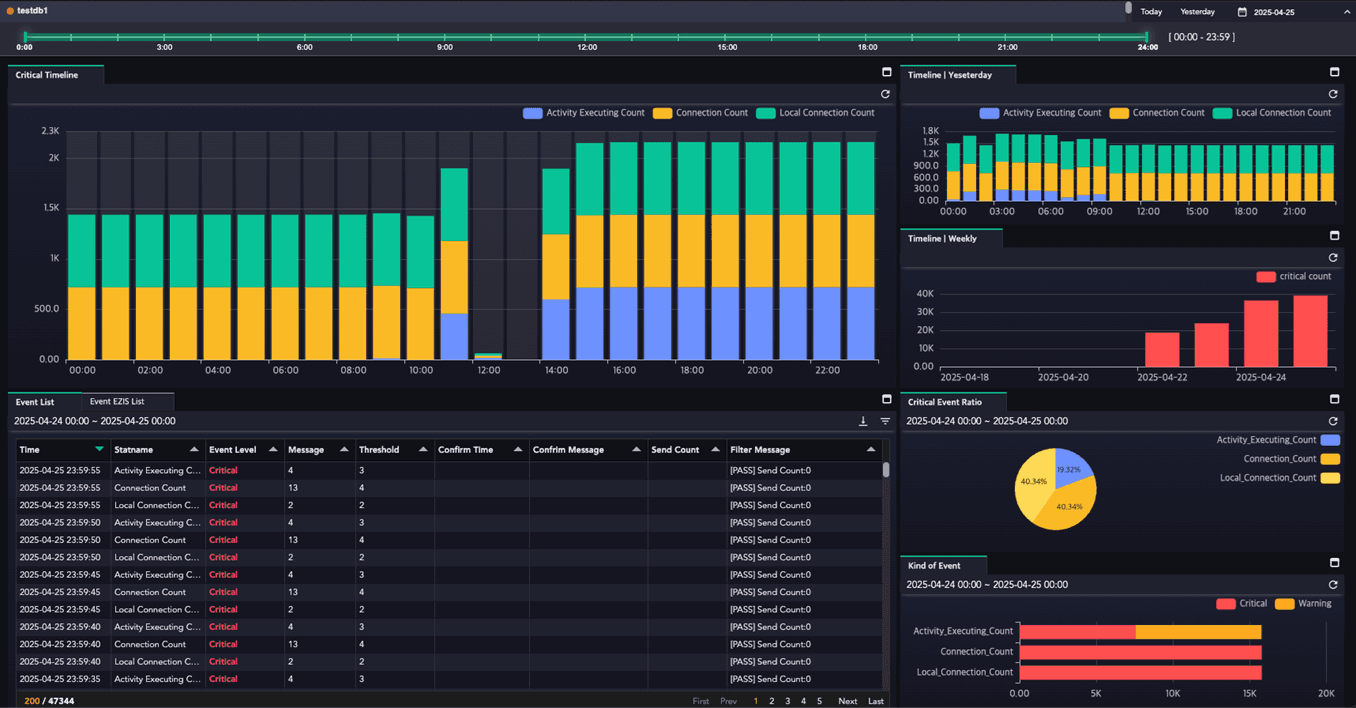Toggle Activity Executing Count legend in Critical Timeline
Screen dimensions: 1356x708
pyautogui.click(x=584, y=113)
